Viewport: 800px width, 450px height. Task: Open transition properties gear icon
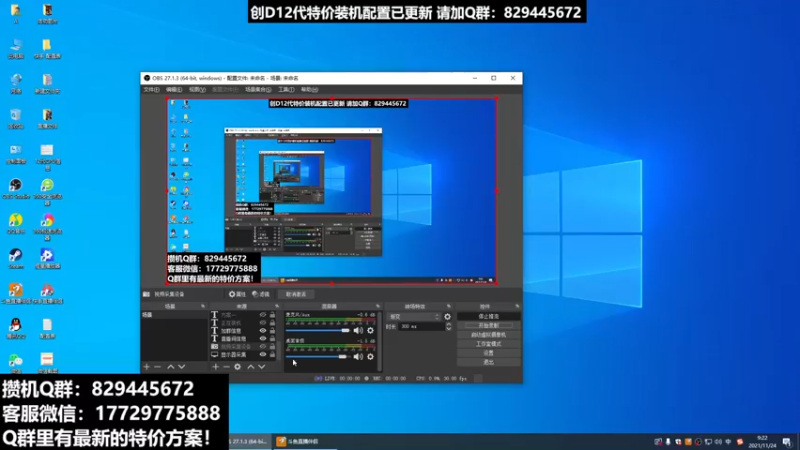point(447,317)
